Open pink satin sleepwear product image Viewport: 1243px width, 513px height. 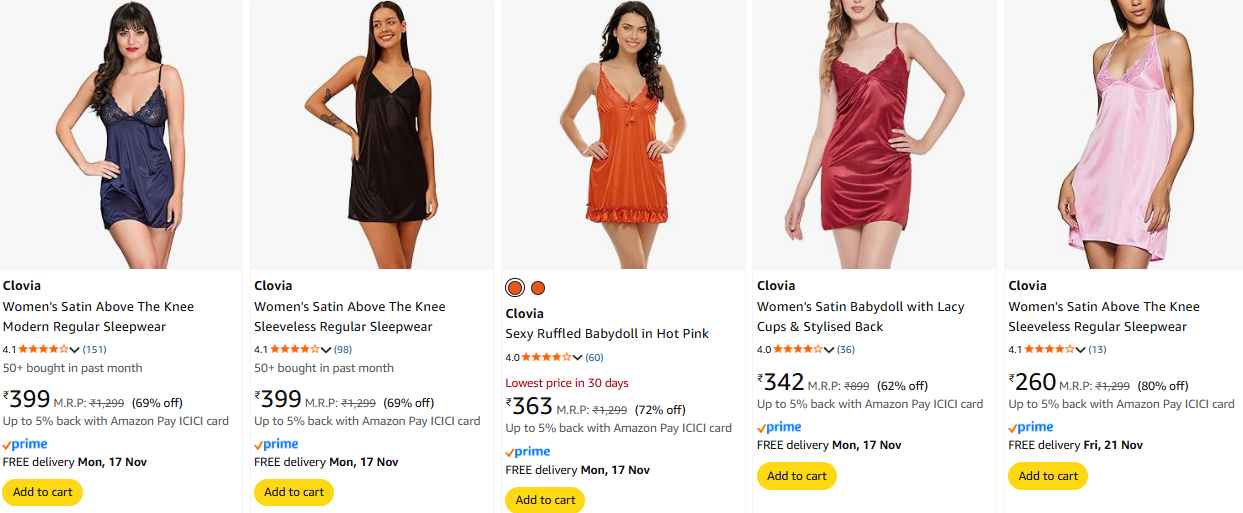pyautogui.click(x=1122, y=135)
